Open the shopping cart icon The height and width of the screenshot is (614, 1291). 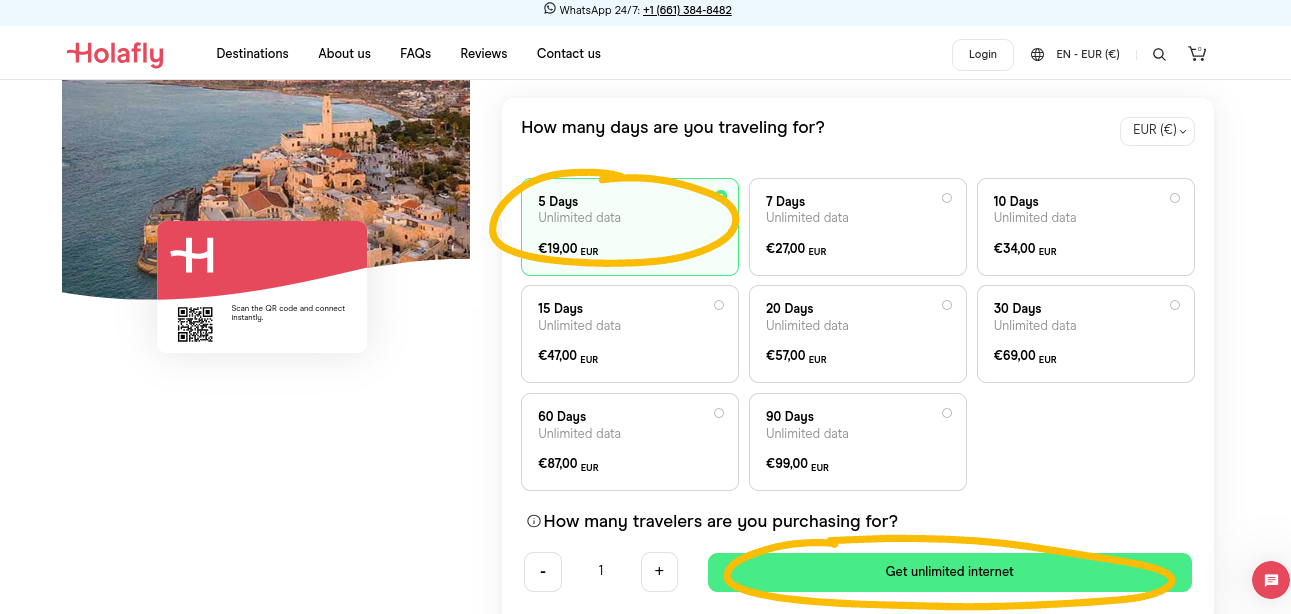coord(1197,54)
